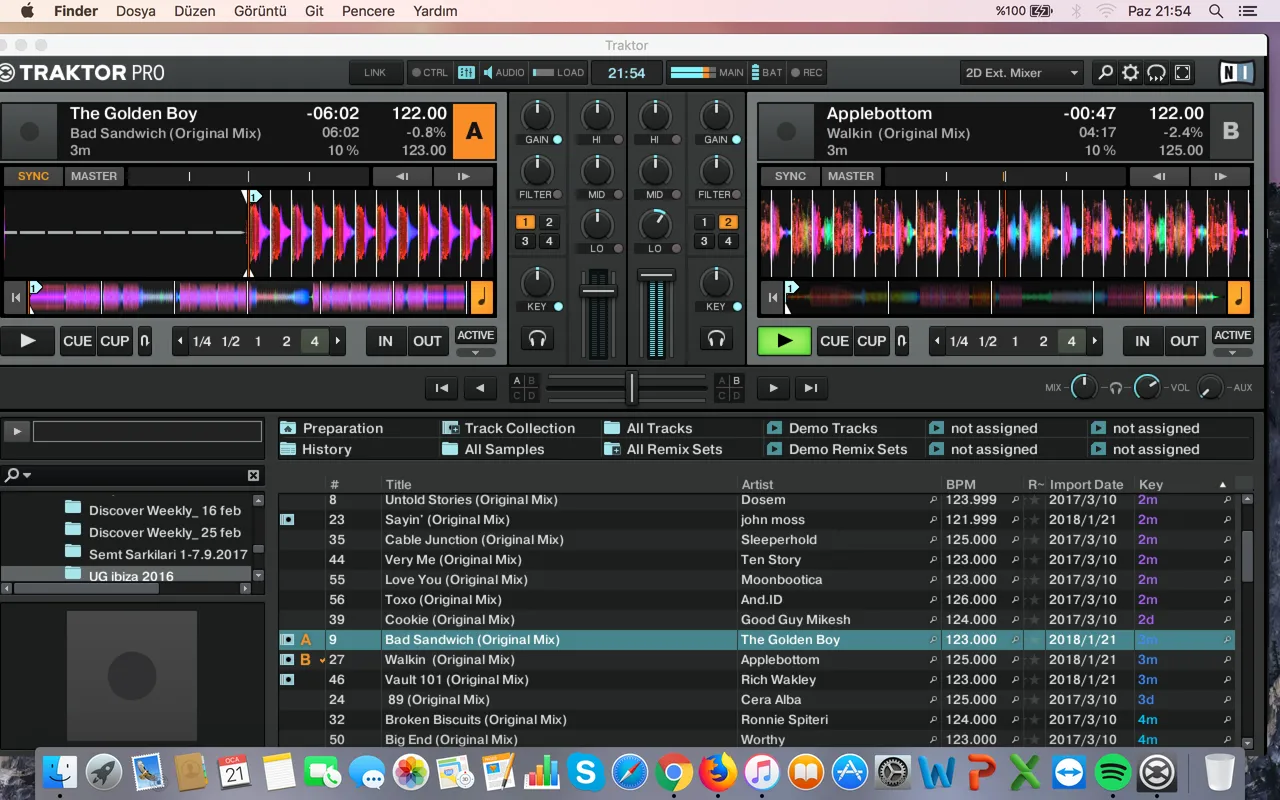Open the mixer FX panel icon next to CTRL

pos(466,72)
